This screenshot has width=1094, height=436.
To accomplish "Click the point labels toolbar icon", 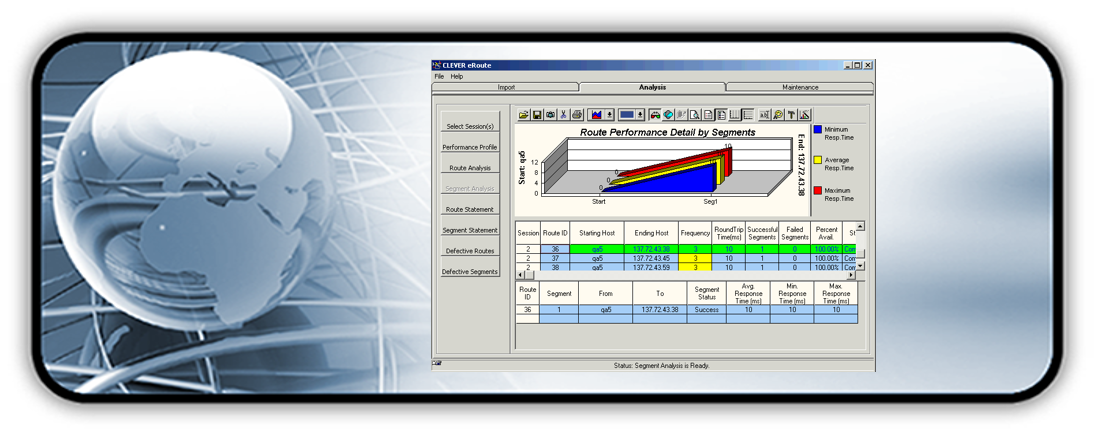I will pyautogui.click(x=765, y=114).
